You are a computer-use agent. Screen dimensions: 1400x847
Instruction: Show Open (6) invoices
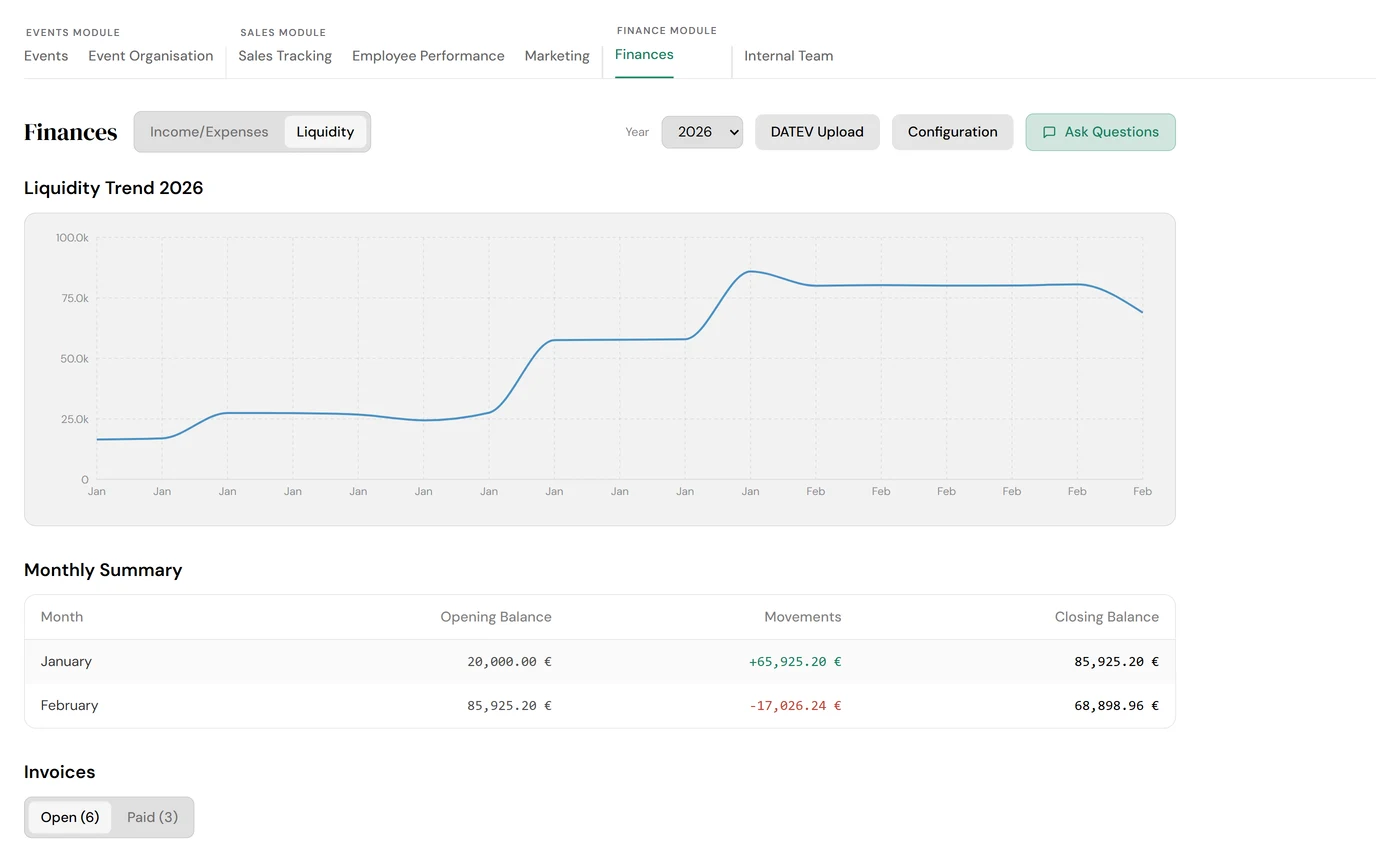coord(70,817)
